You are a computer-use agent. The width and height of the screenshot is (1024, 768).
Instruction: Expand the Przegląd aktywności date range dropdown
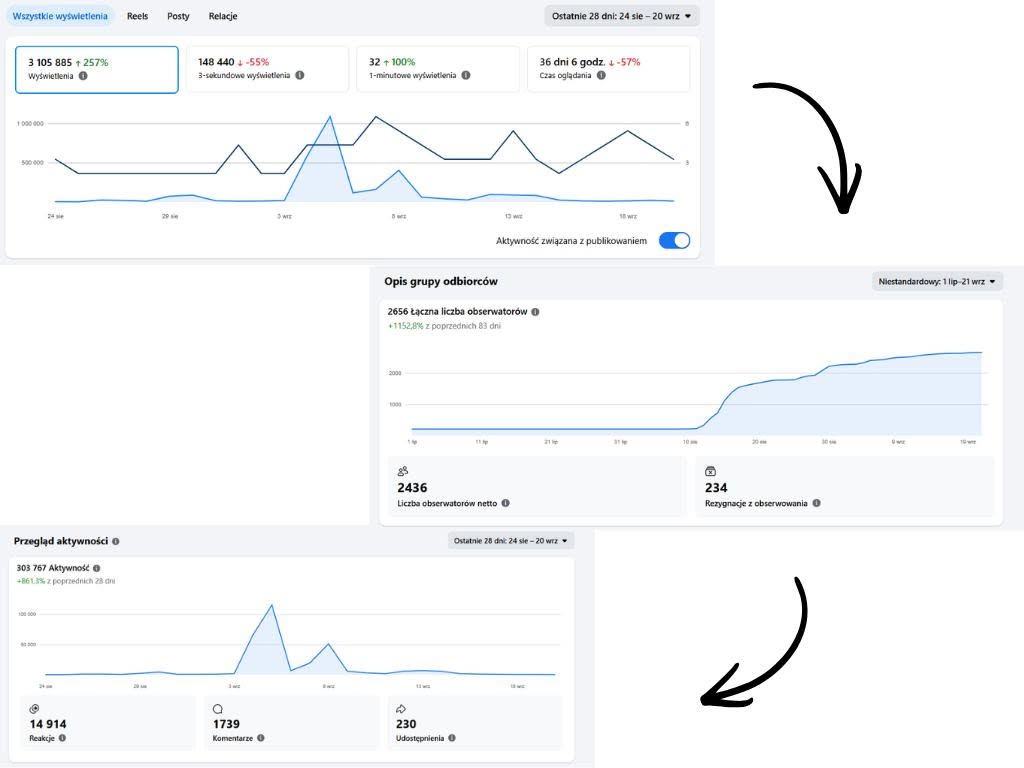[x=511, y=541]
